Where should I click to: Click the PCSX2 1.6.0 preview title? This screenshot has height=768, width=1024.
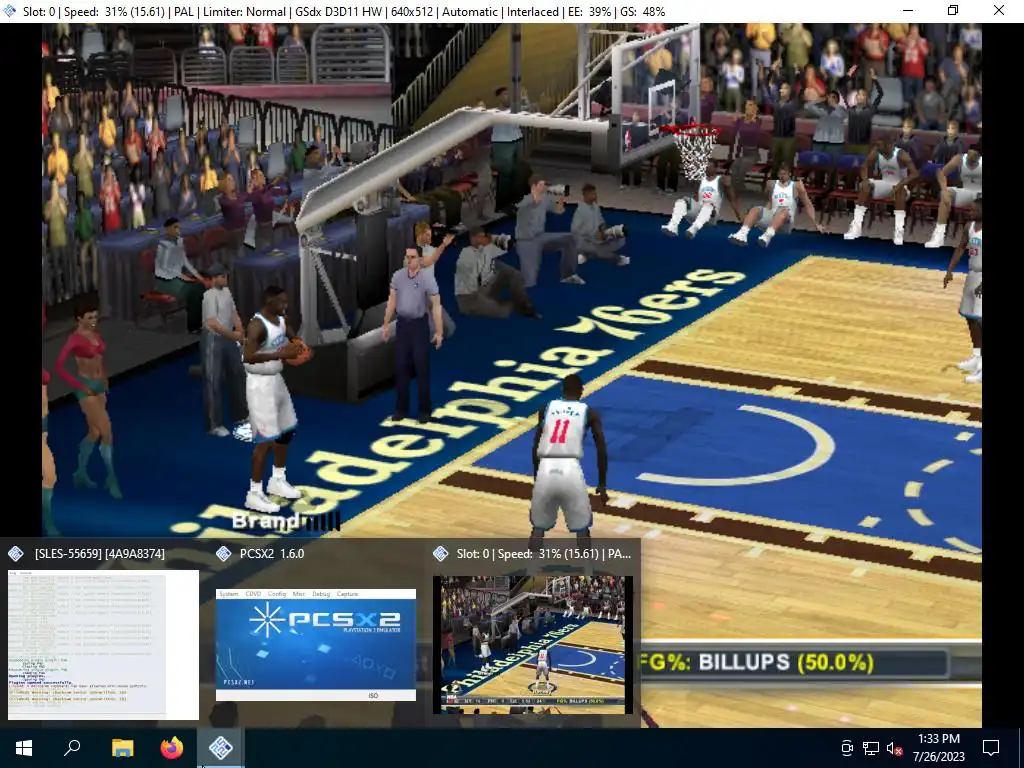tap(272, 554)
